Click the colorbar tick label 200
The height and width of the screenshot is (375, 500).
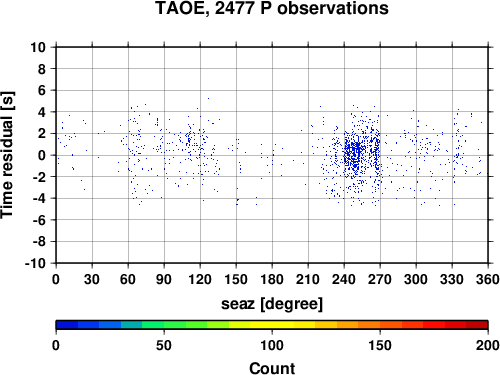[488, 345]
